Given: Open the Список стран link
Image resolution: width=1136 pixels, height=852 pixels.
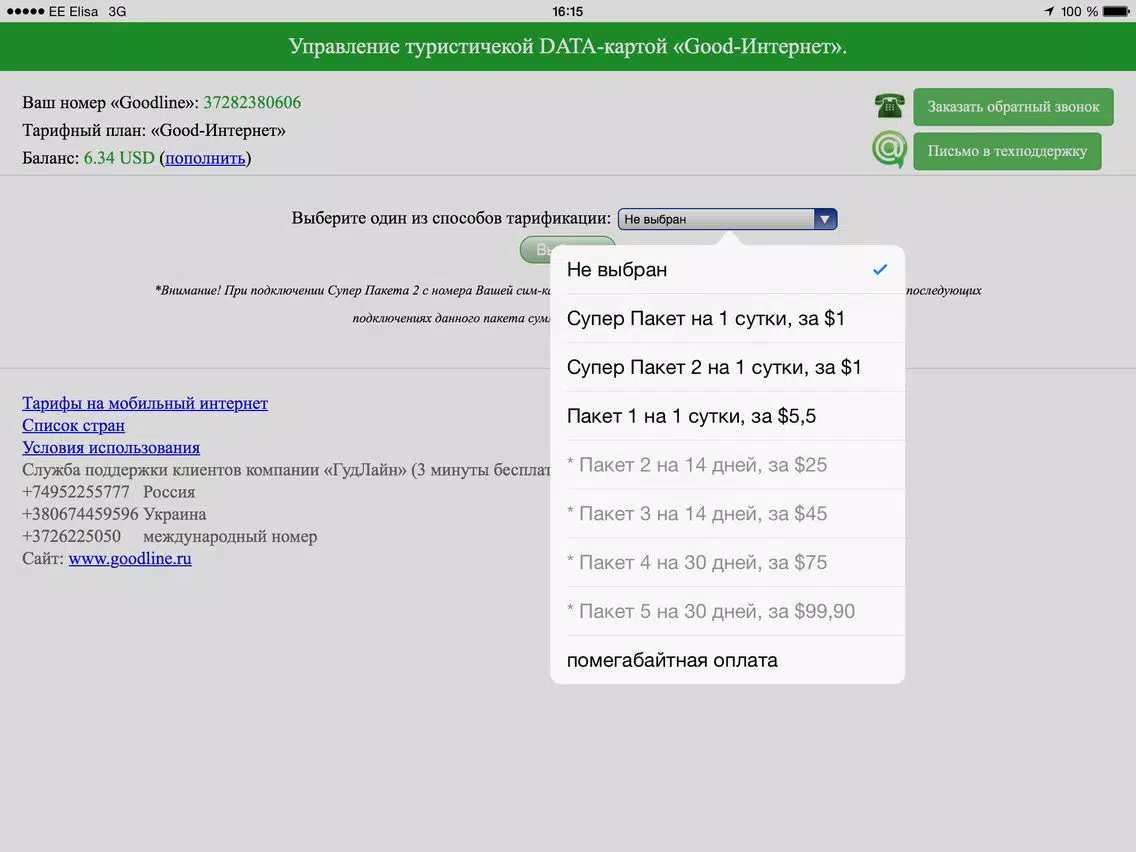Looking at the screenshot, I should click(x=73, y=425).
